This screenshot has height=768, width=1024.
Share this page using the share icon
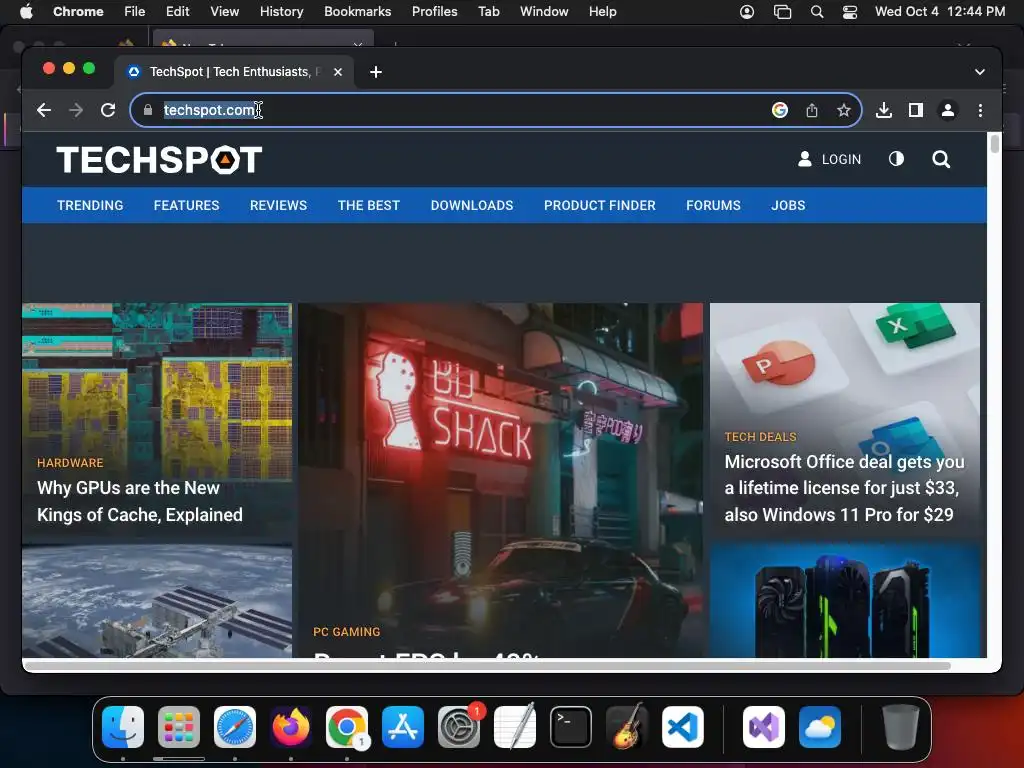tap(812, 110)
